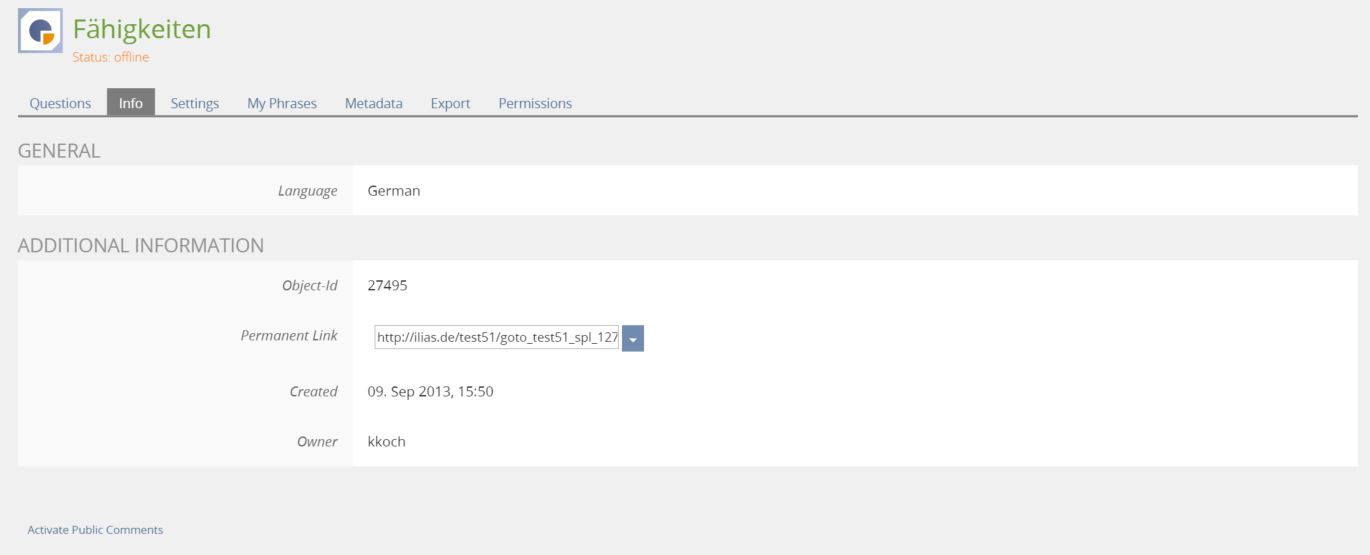Expand the permanent link dropdown arrow

pos(633,338)
